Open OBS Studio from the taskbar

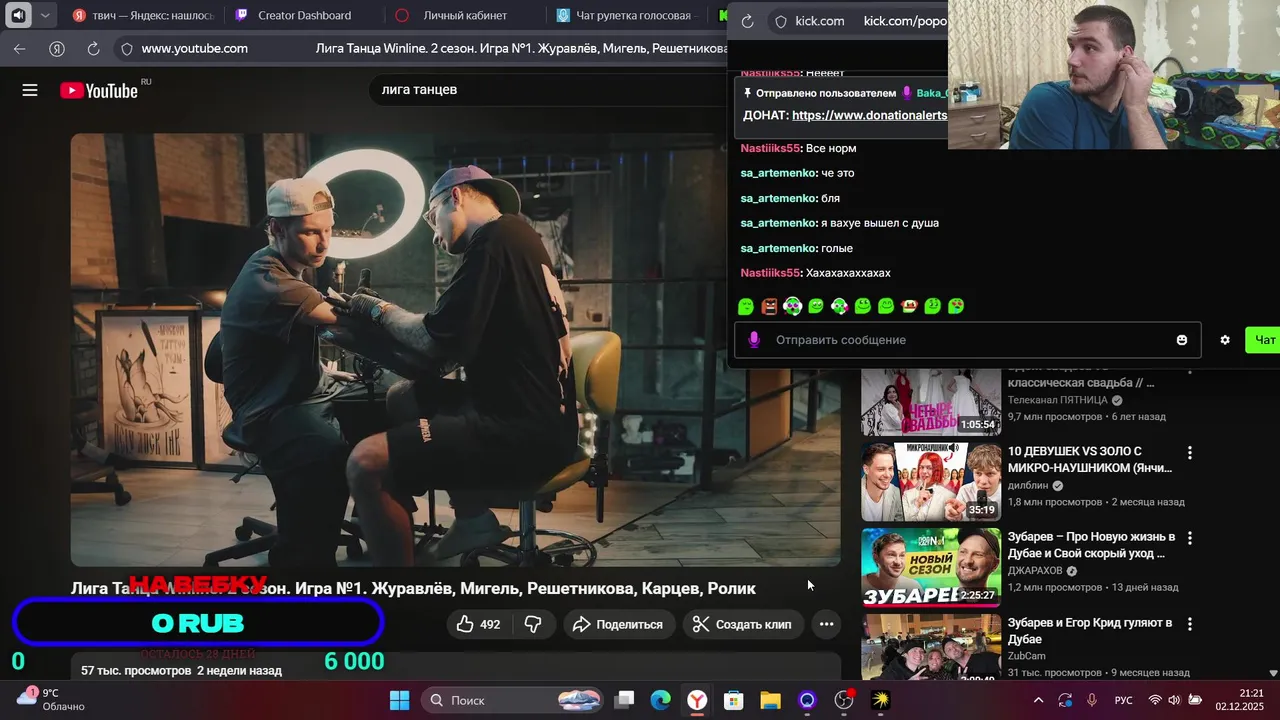844,700
